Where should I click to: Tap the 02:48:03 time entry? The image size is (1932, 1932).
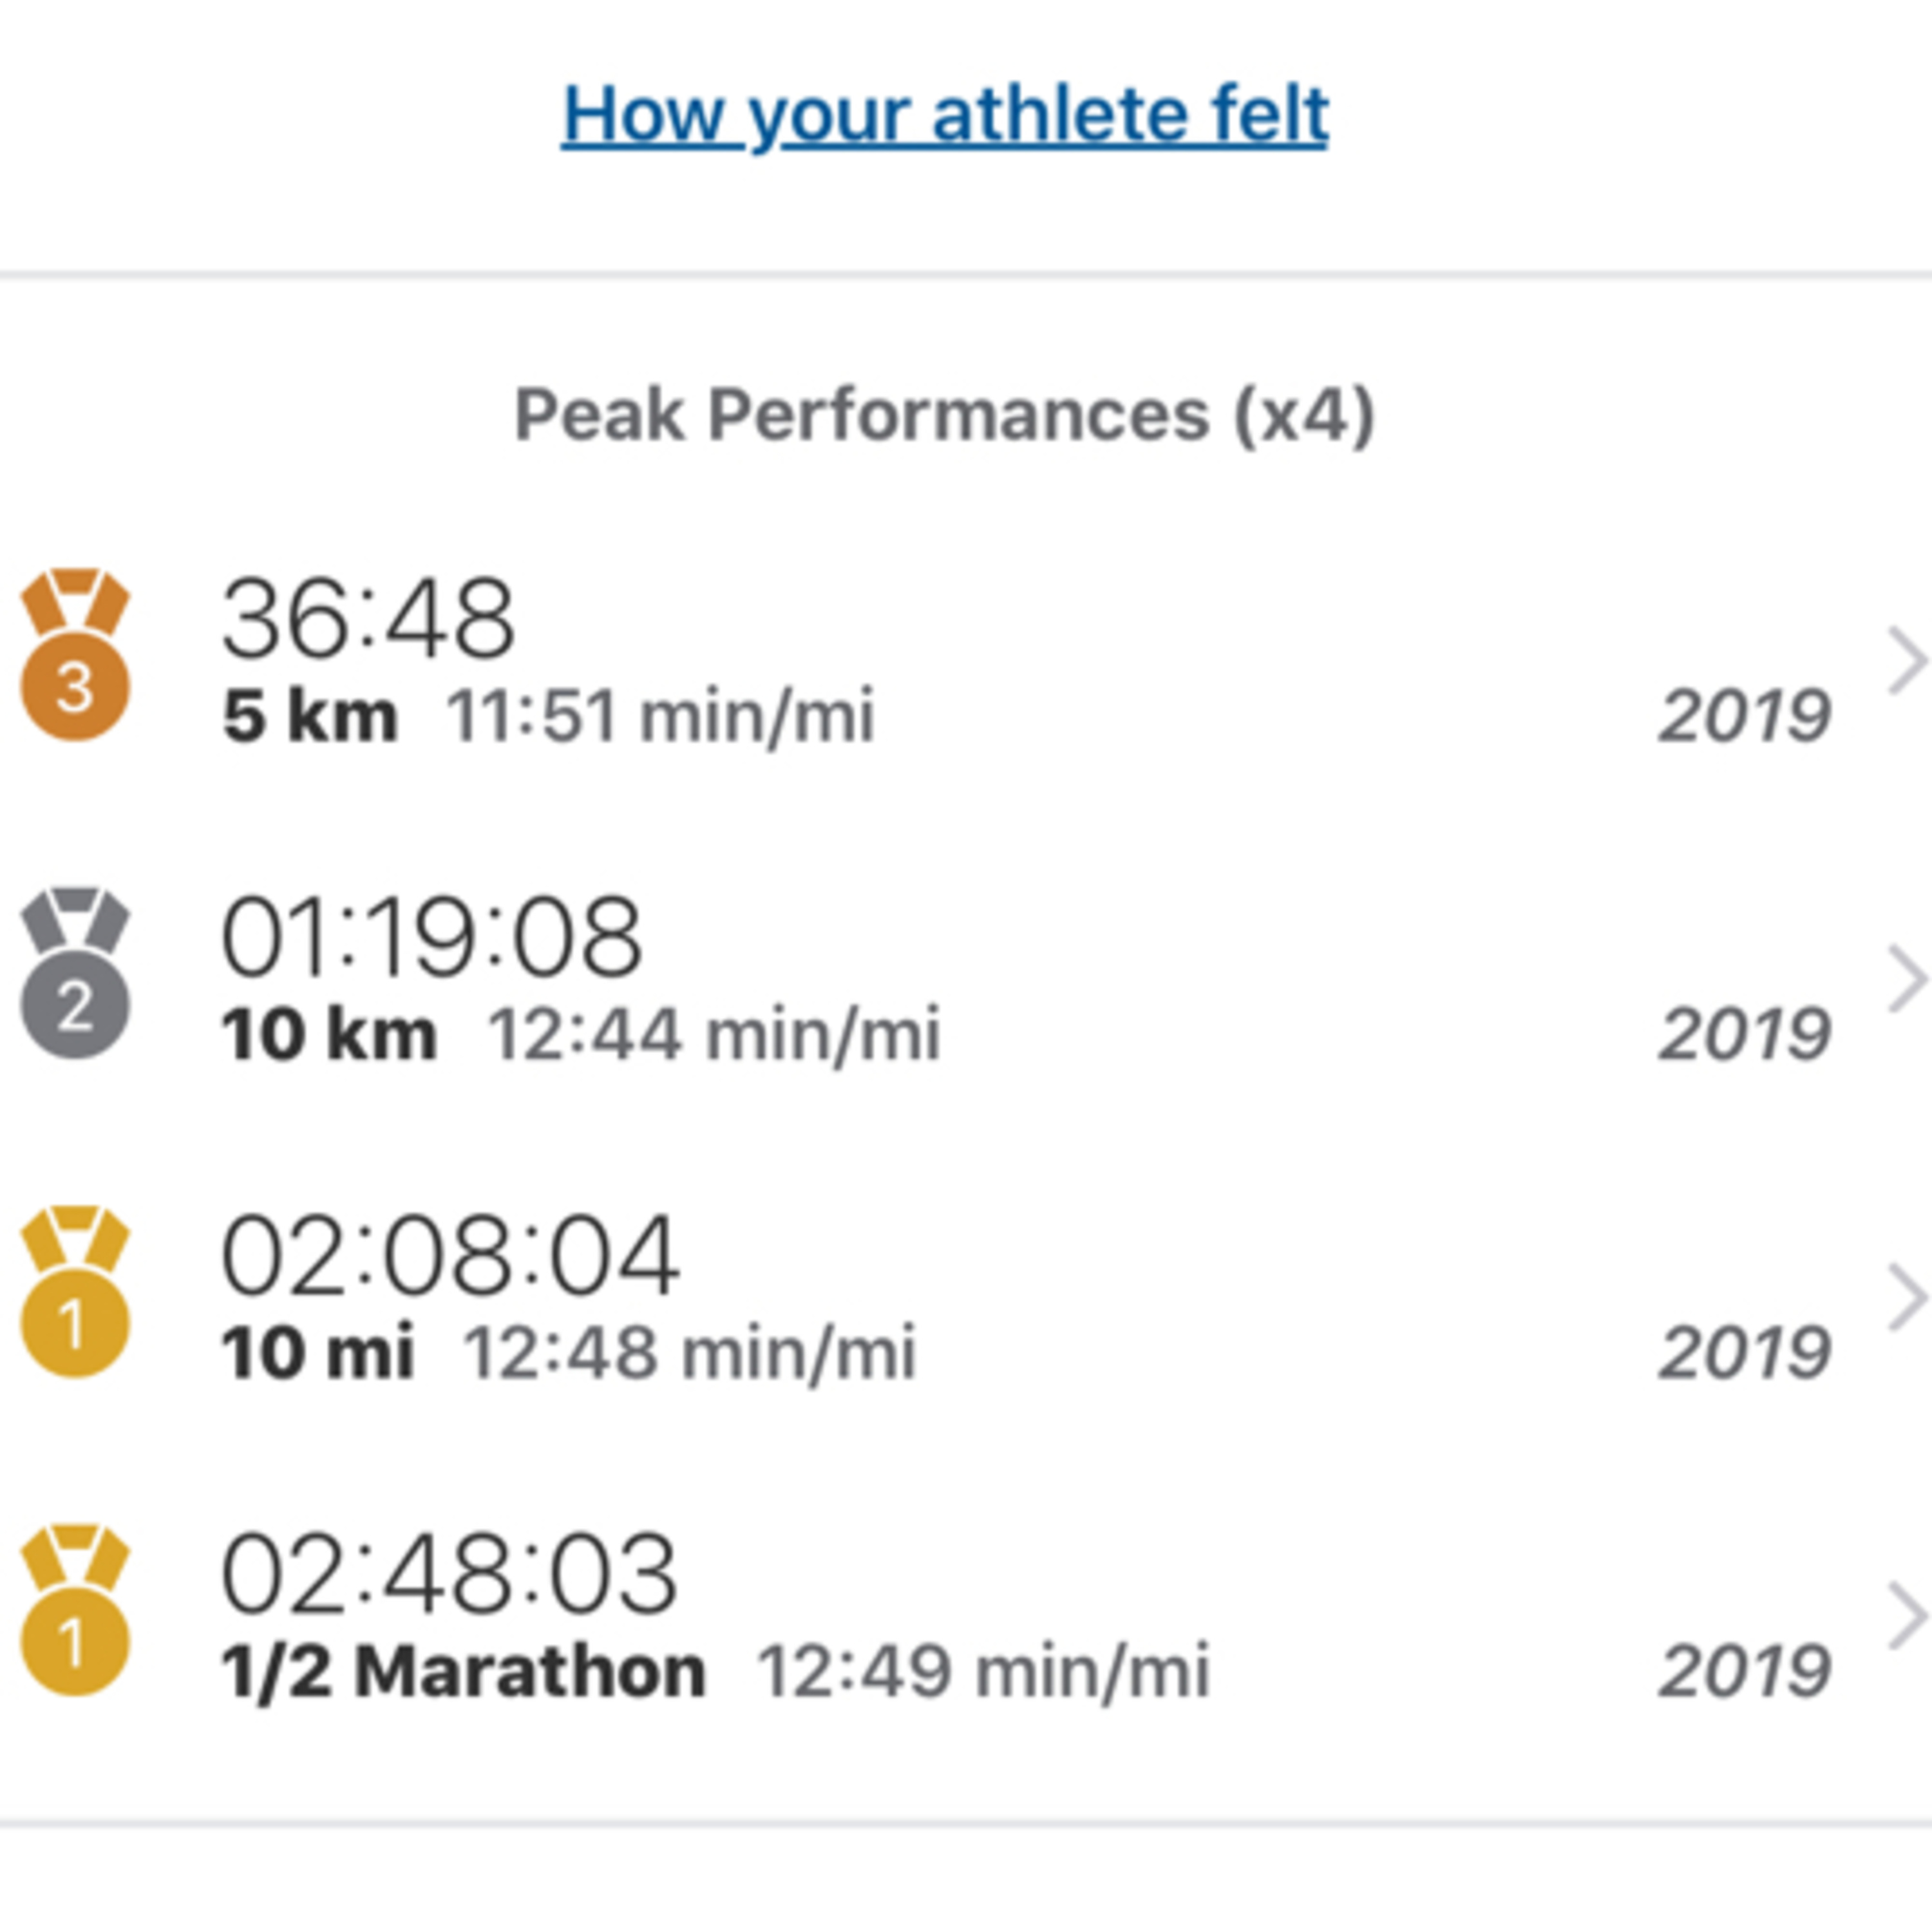(449, 1574)
